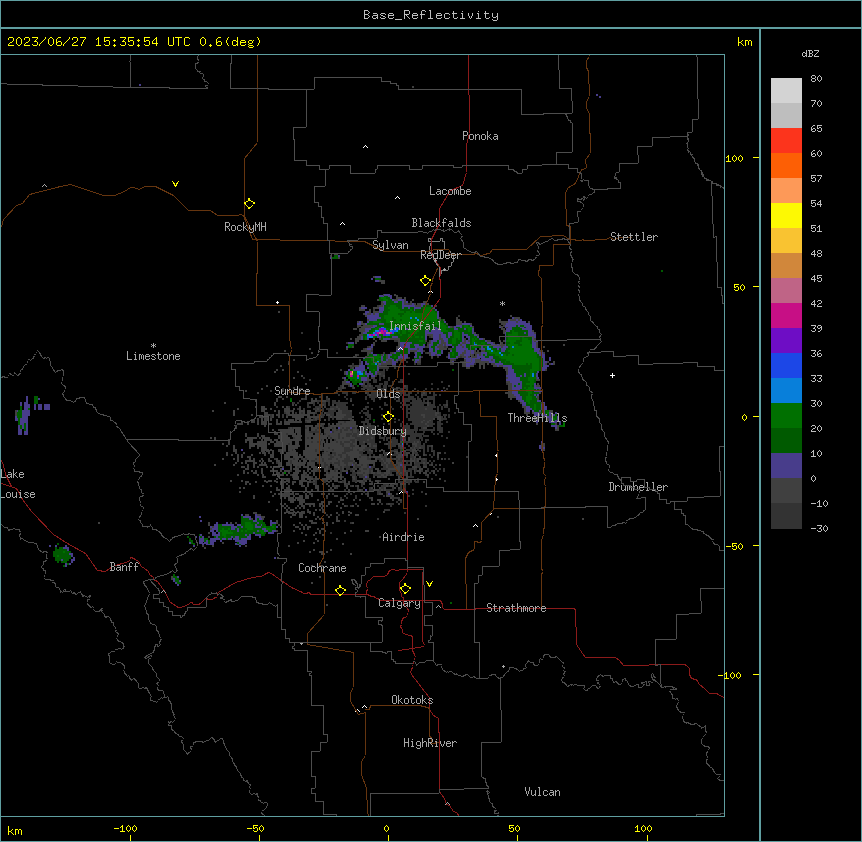Click the -100 tick on horizontal km axis
Viewport: 862px width, 842px height.
click(125, 828)
